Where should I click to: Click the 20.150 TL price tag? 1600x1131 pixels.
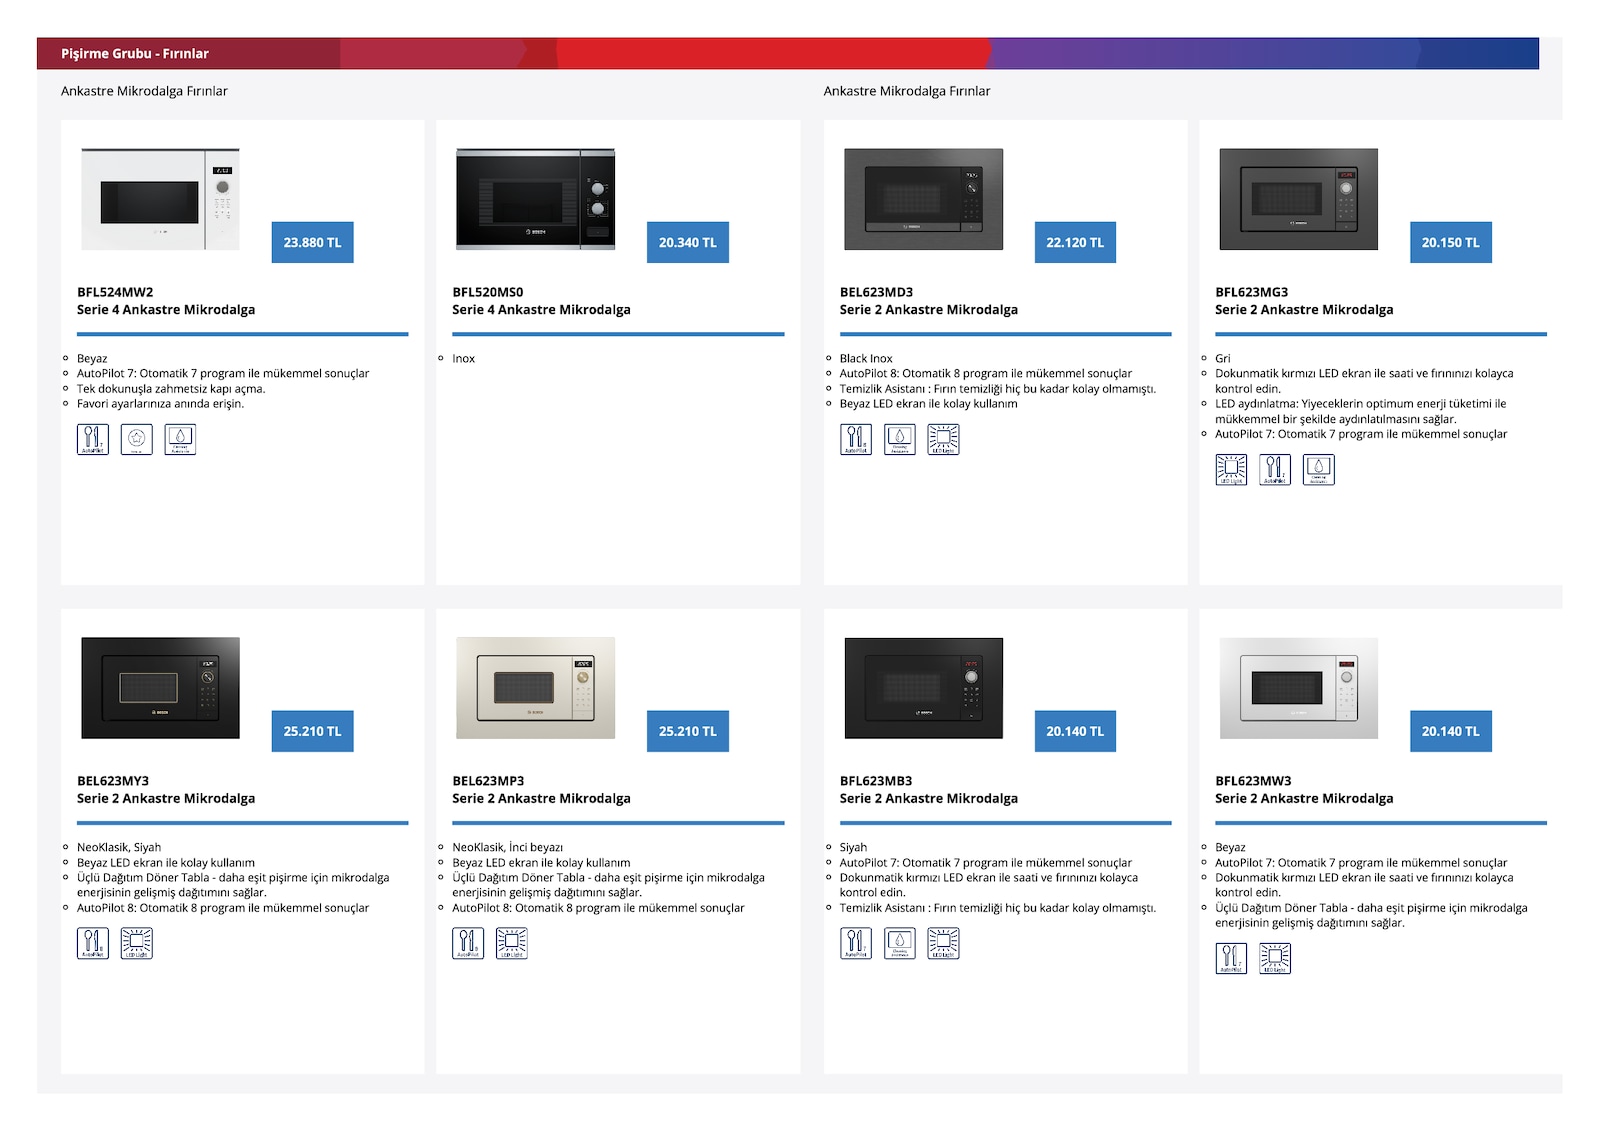[x=1451, y=242]
